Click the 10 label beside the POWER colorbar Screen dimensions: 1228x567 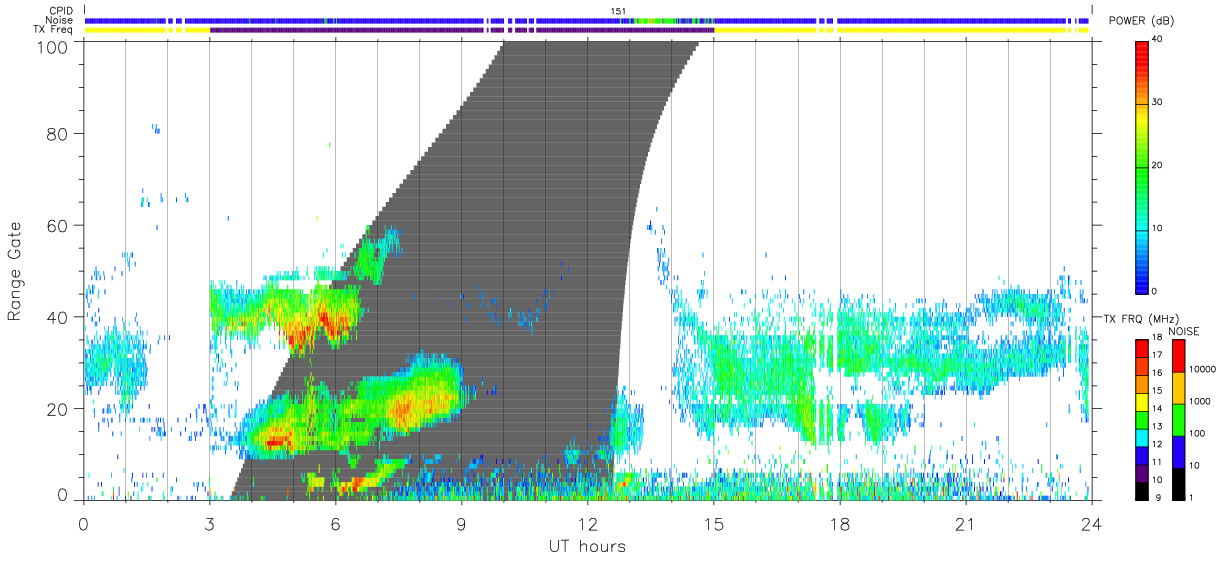click(1158, 228)
